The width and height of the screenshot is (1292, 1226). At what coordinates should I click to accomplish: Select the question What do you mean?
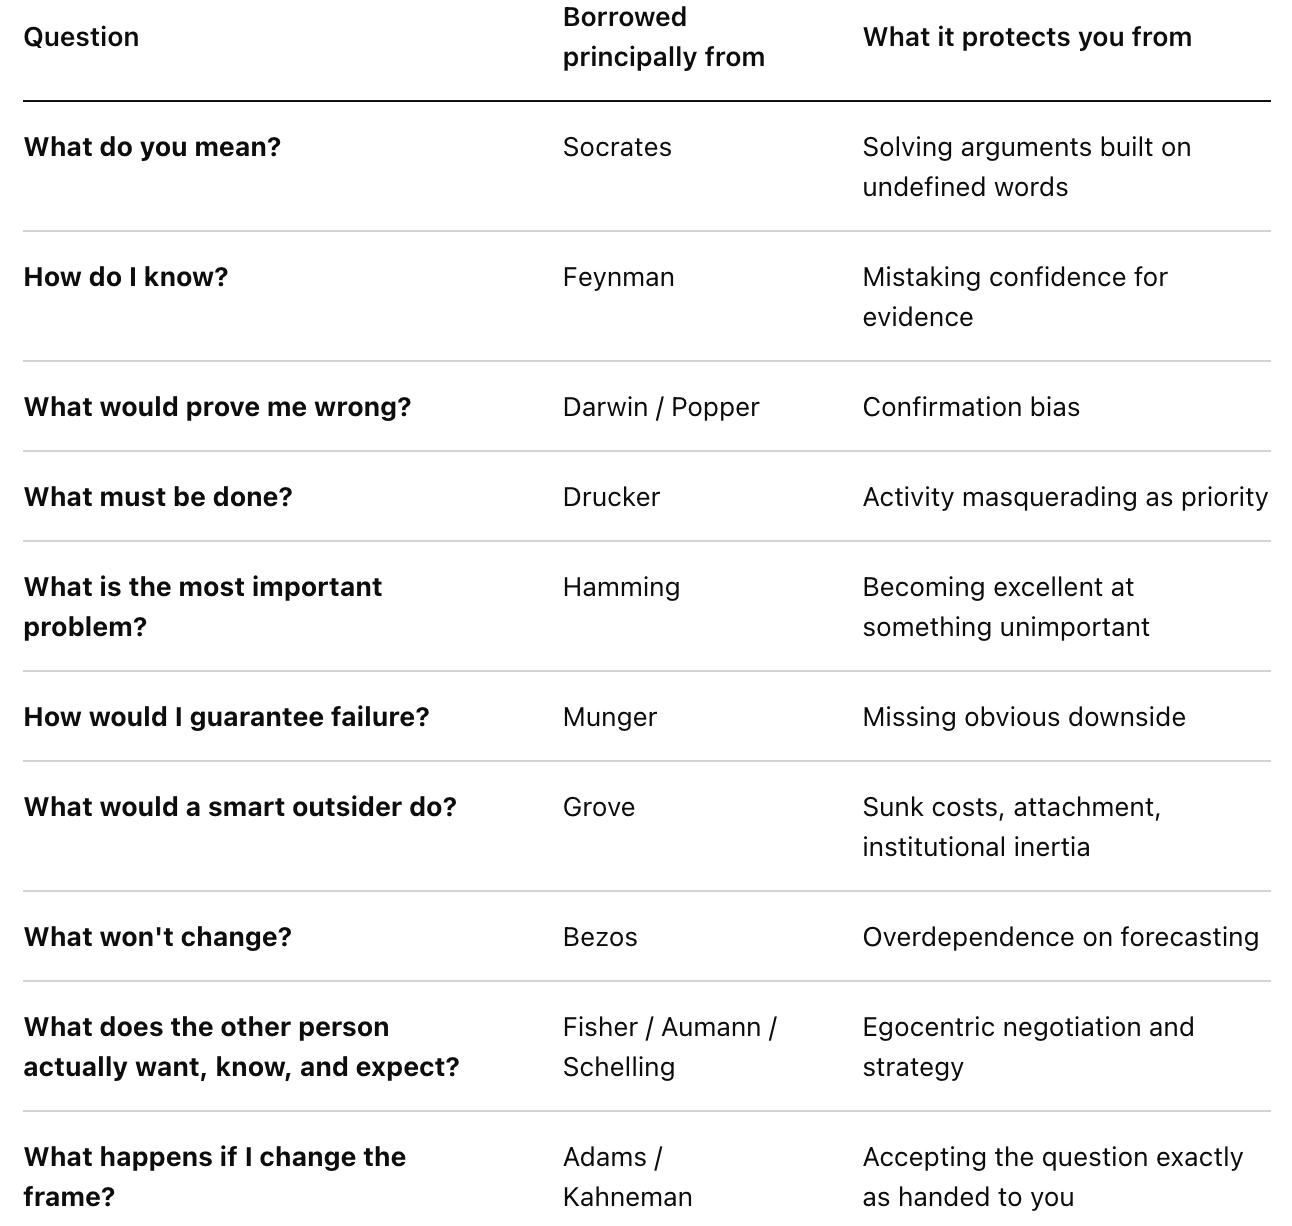[x=152, y=147]
